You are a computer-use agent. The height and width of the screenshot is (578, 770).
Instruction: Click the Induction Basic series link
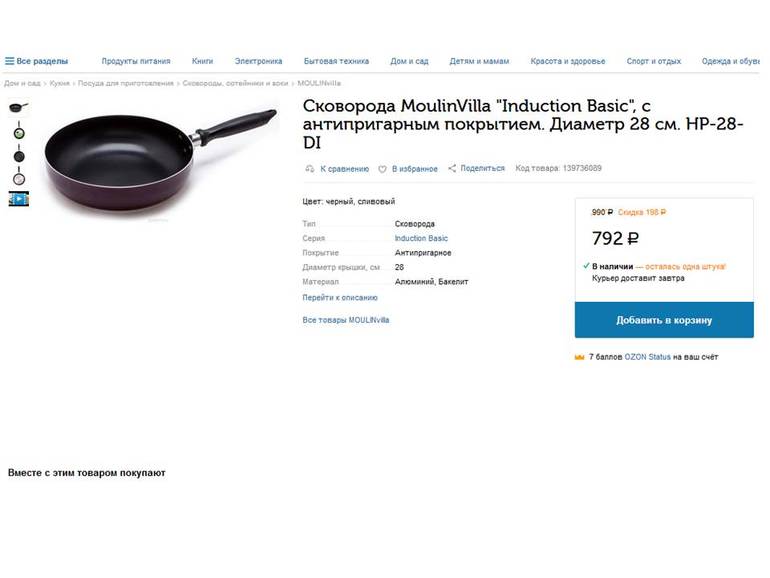[421, 239]
